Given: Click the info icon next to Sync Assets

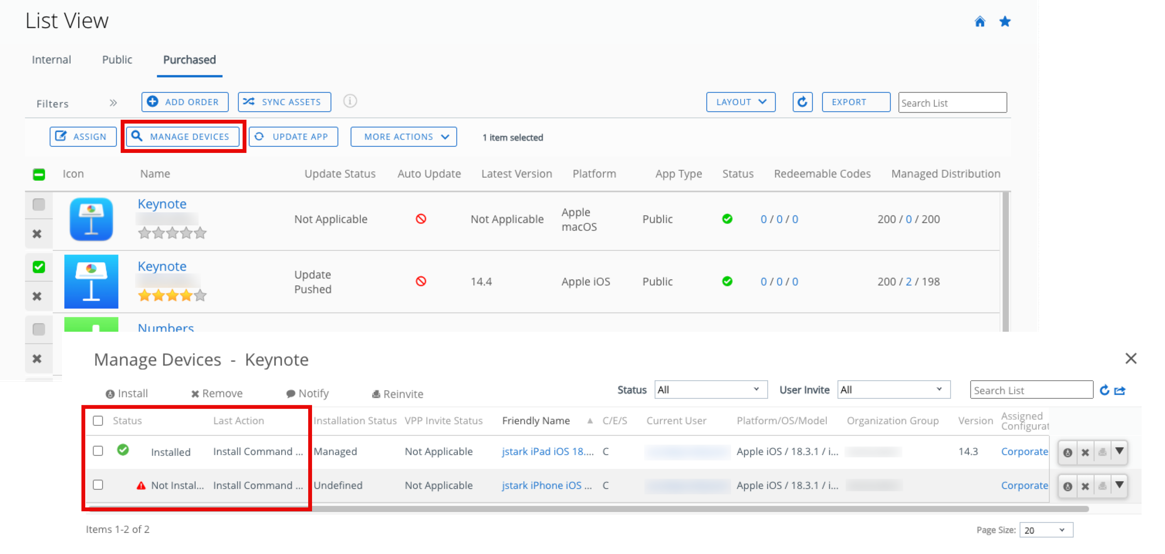Looking at the screenshot, I should [350, 101].
